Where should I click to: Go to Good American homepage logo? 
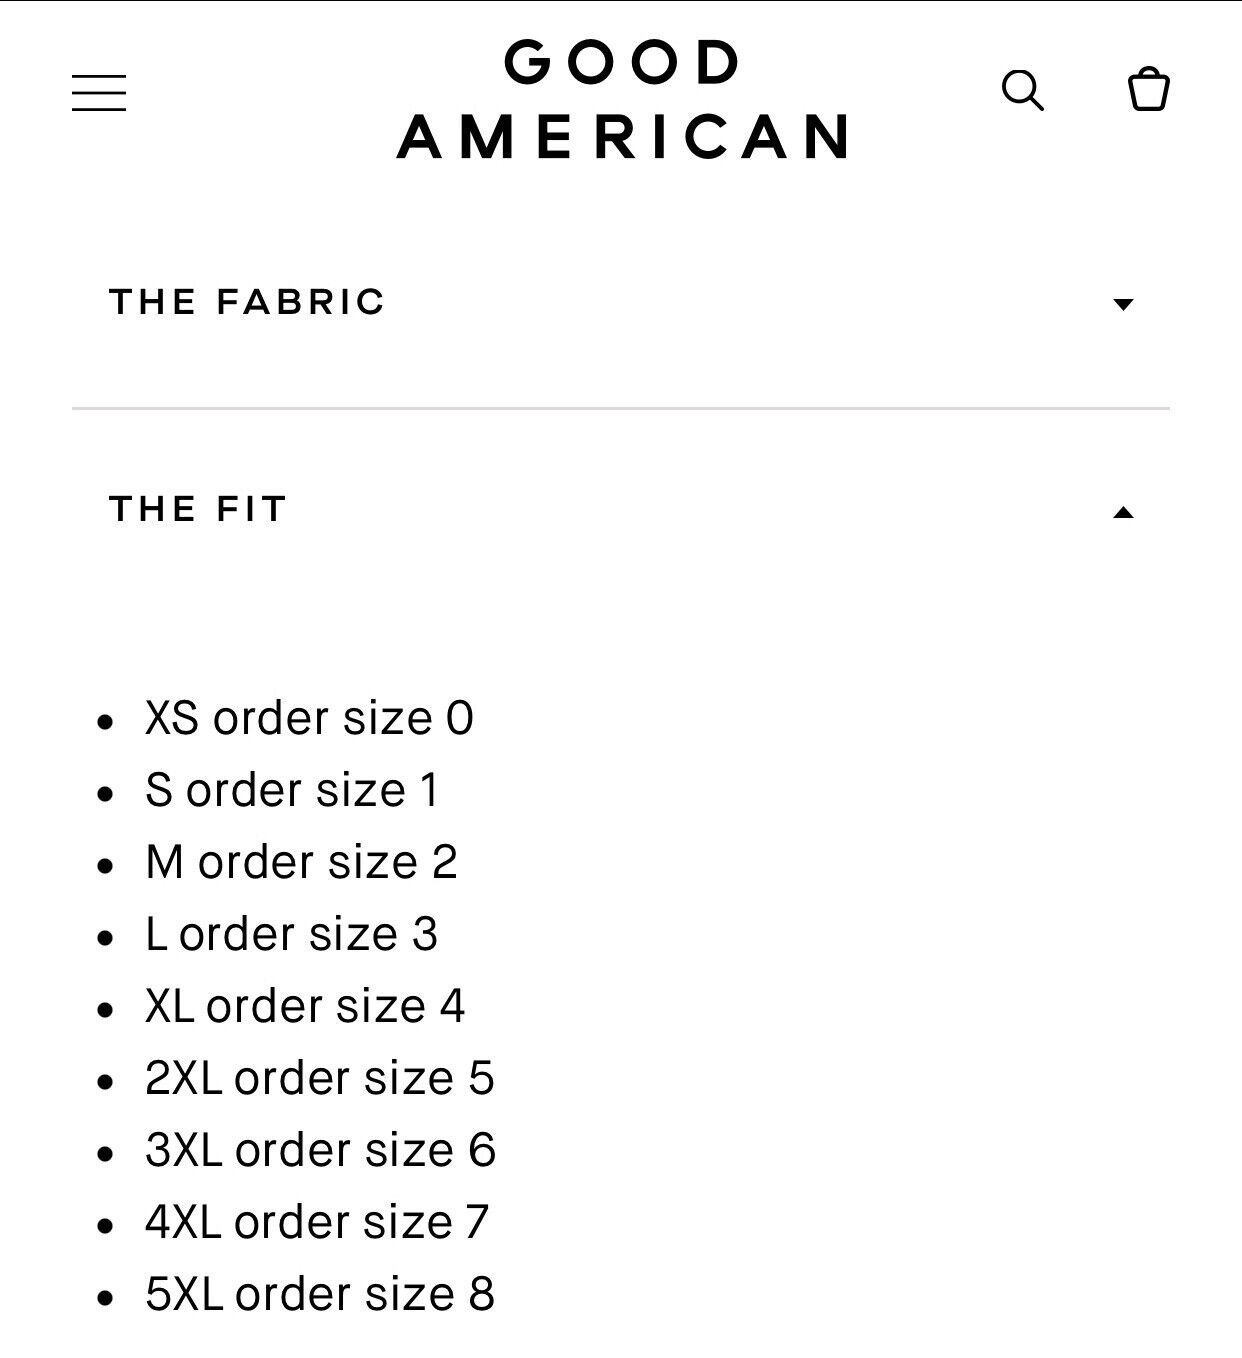pyautogui.click(x=623, y=99)
